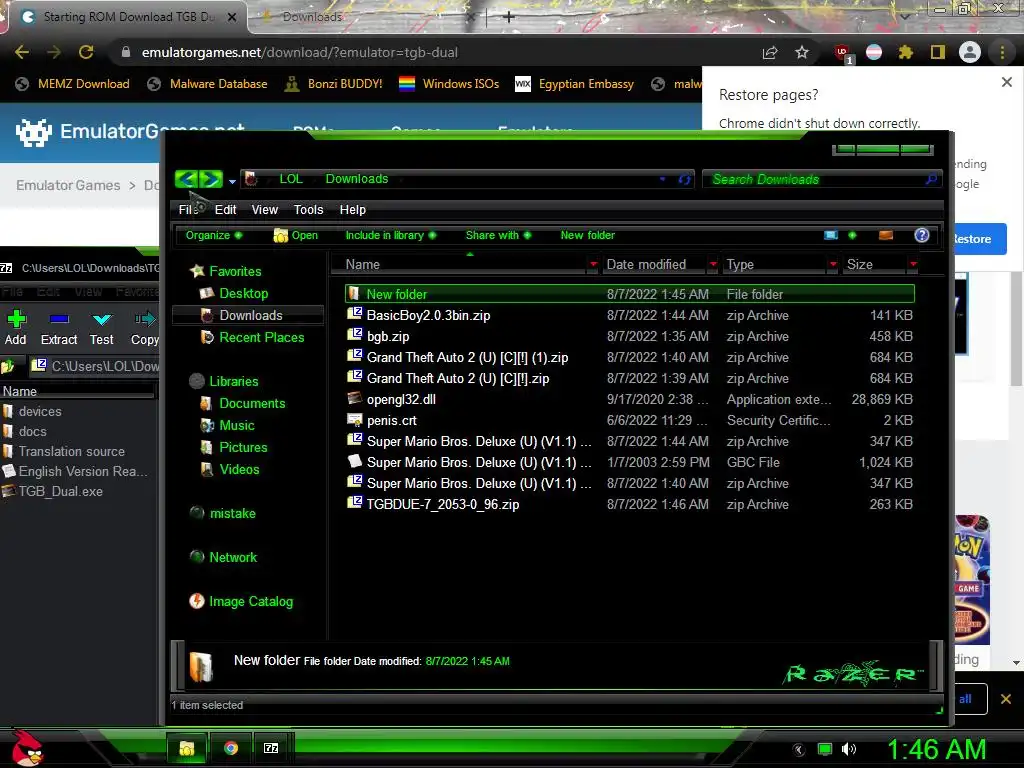Viewport: 1024px width, 768px height.
Task: Click Test button in 7-Zip window
Action: (101, 328)
